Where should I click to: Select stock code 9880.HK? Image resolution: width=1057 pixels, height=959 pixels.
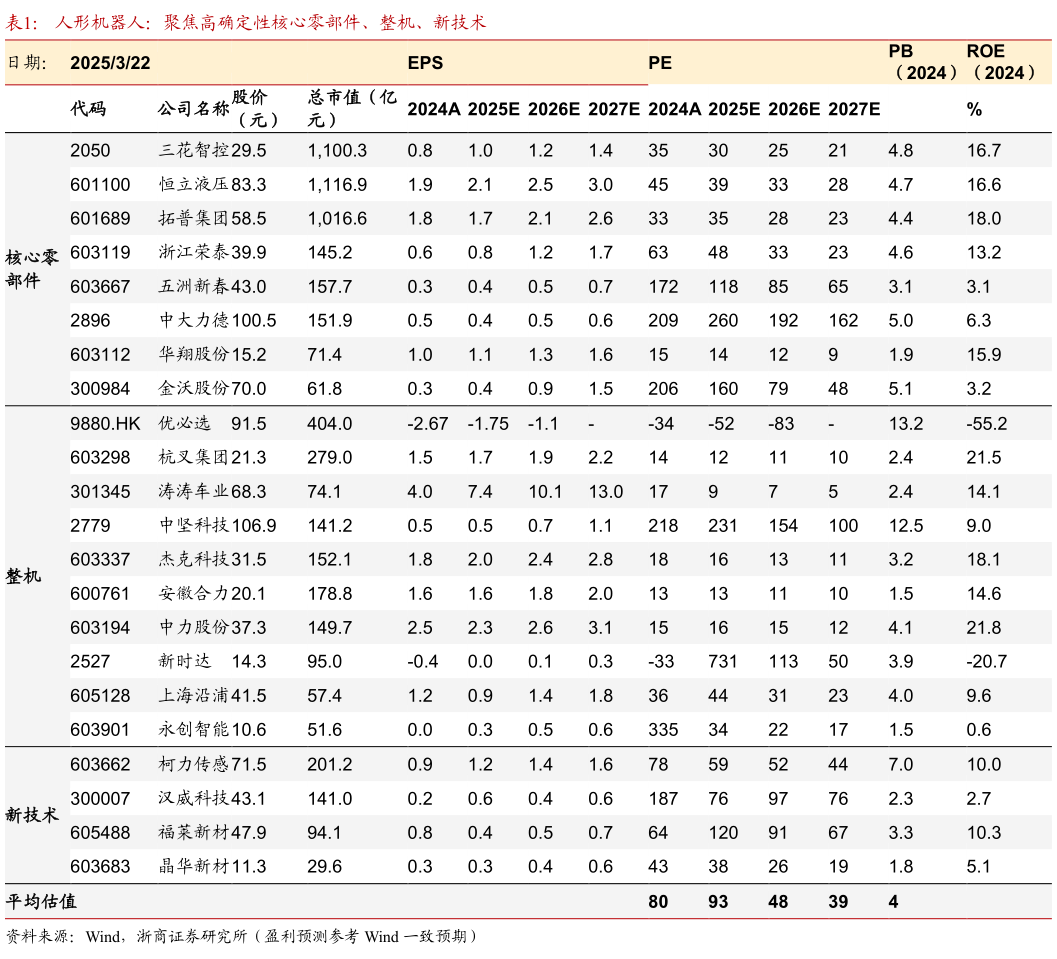(x=105, y=424)
